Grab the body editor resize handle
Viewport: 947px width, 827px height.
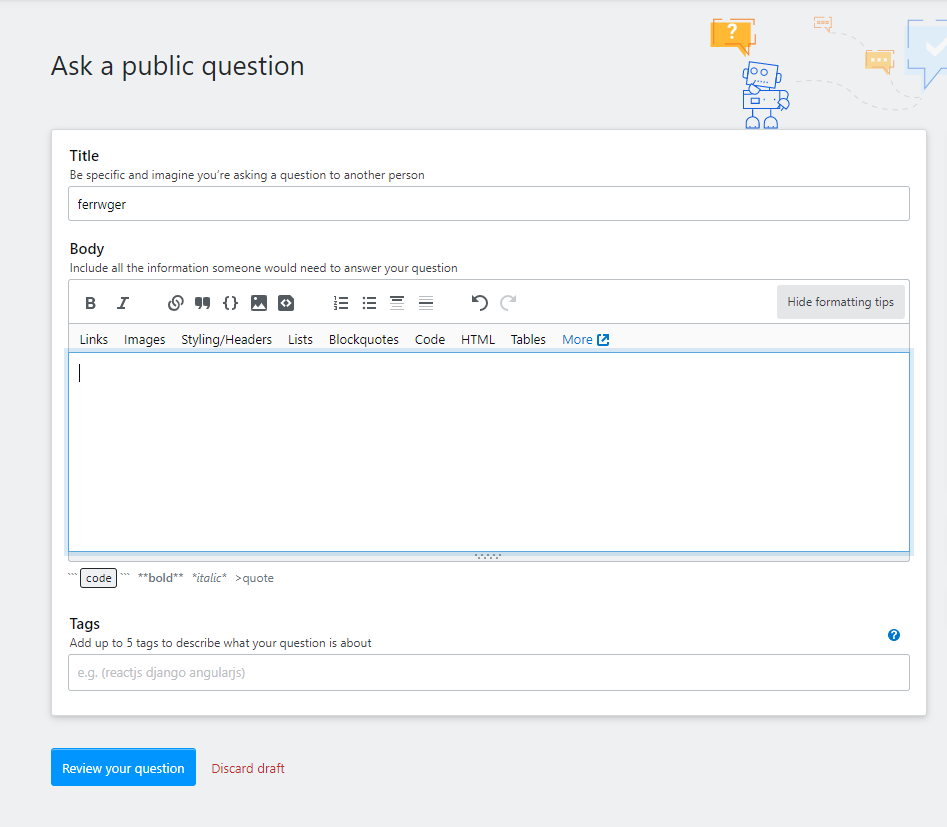coord(488,556)
